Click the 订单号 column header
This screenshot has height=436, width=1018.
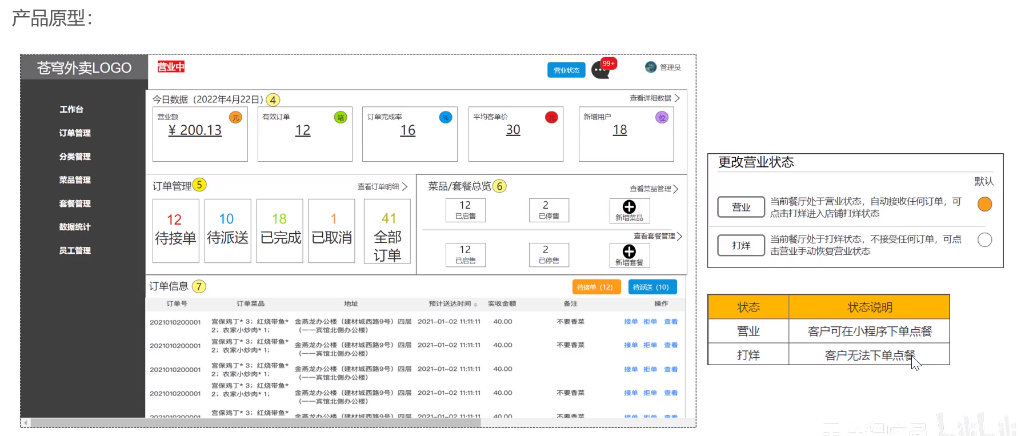177,304
